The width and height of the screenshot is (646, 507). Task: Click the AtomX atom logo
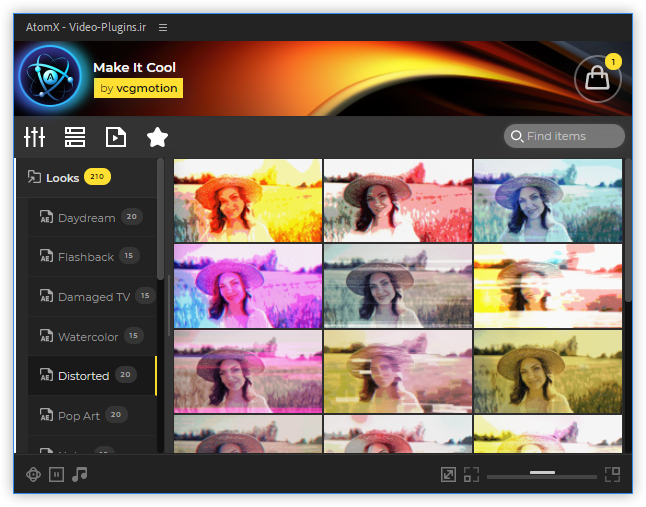click(50, 77)
